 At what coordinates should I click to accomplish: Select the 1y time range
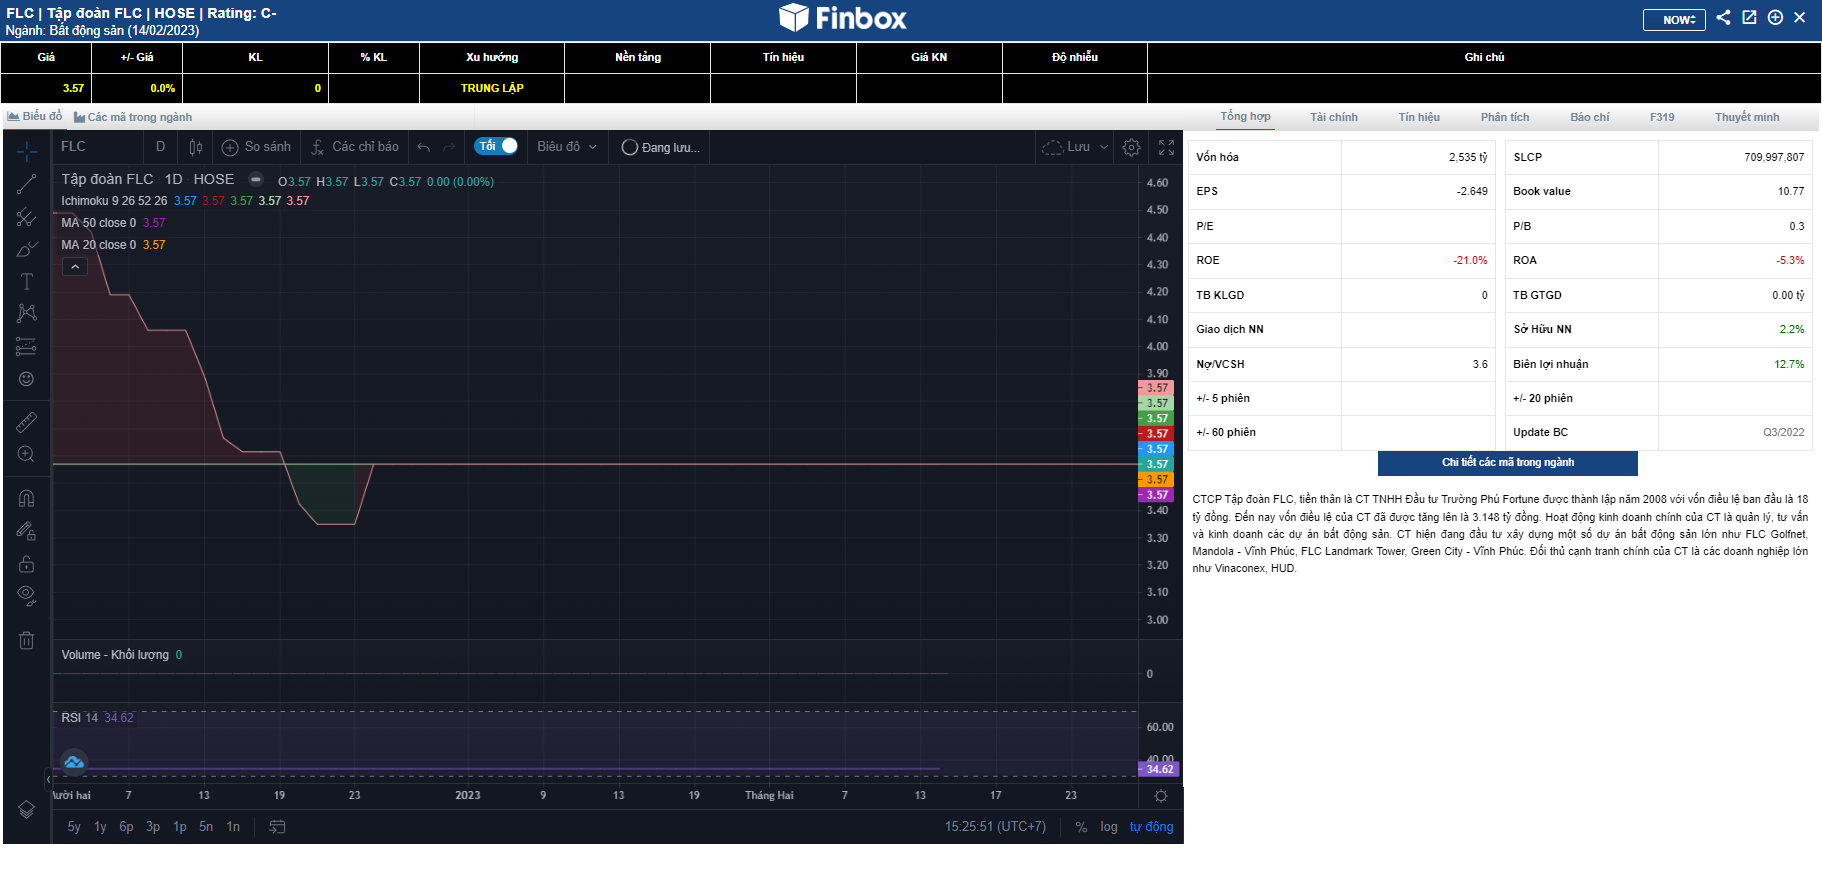(100, 827)
